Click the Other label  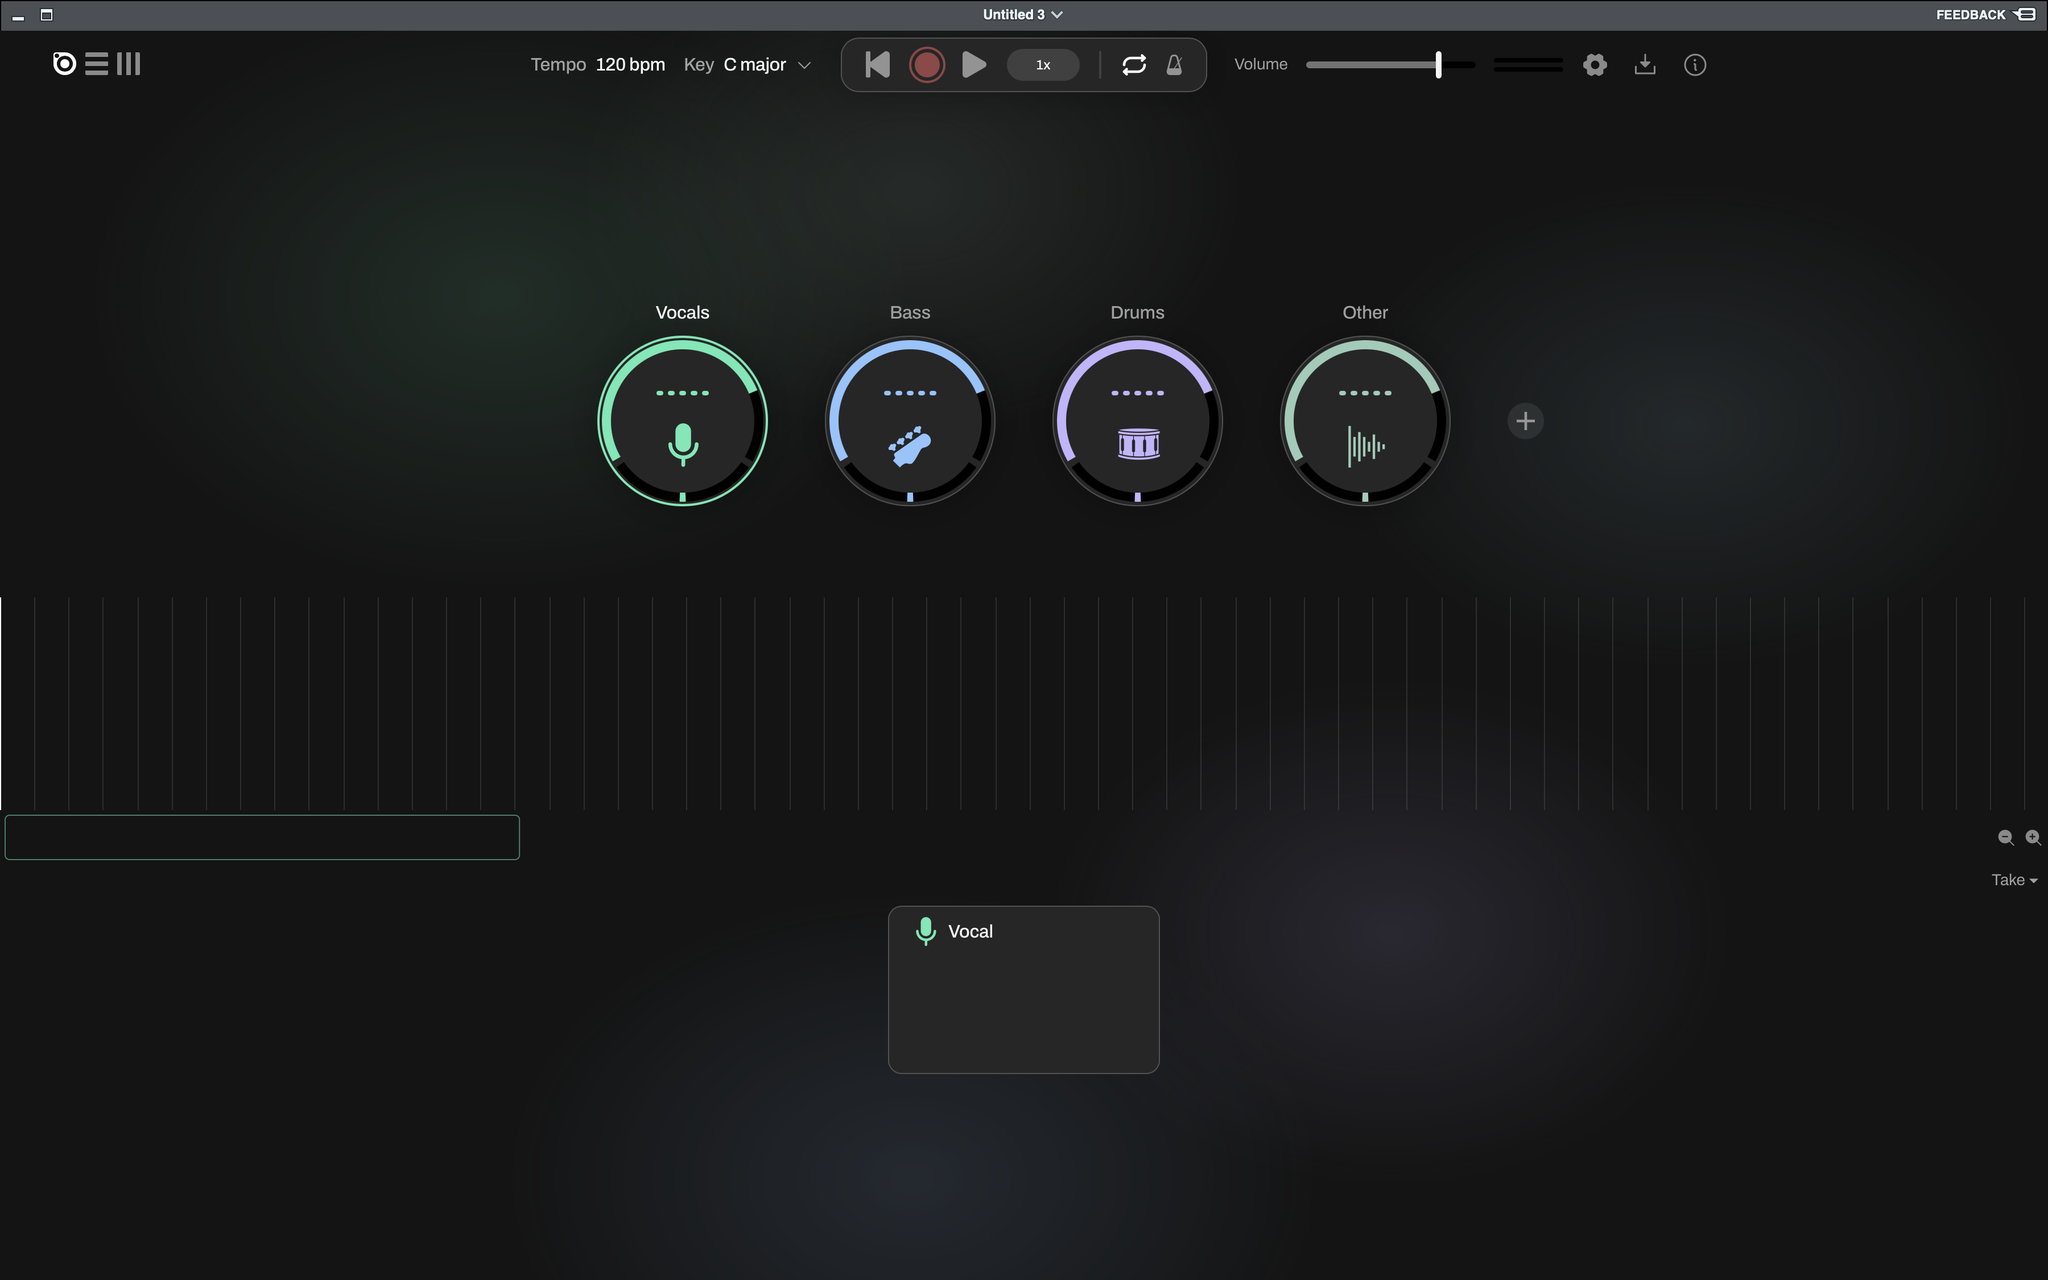[1365, 313]
